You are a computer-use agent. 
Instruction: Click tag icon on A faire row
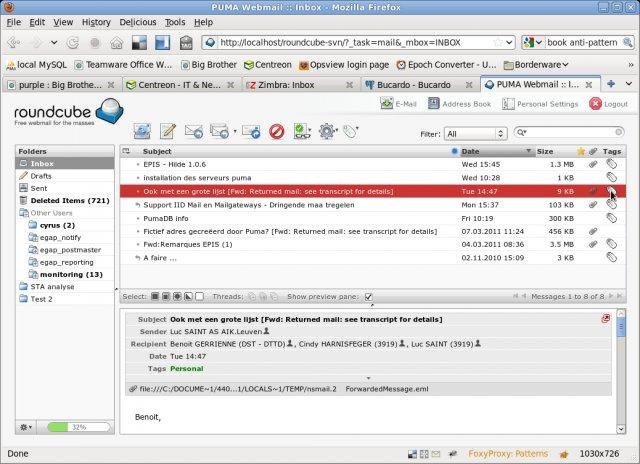611,257
